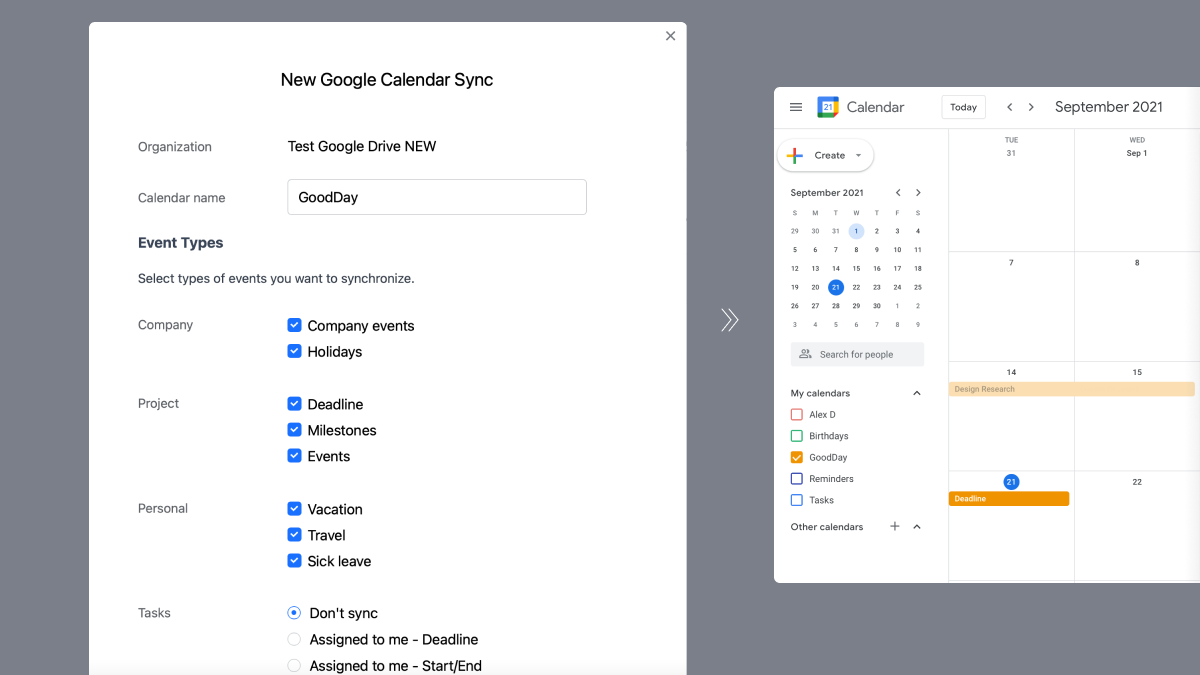The width and height of the screenshot is (1200, 675).
Task: Click the Google Calendar logo icon
Action: click(828, 107)
